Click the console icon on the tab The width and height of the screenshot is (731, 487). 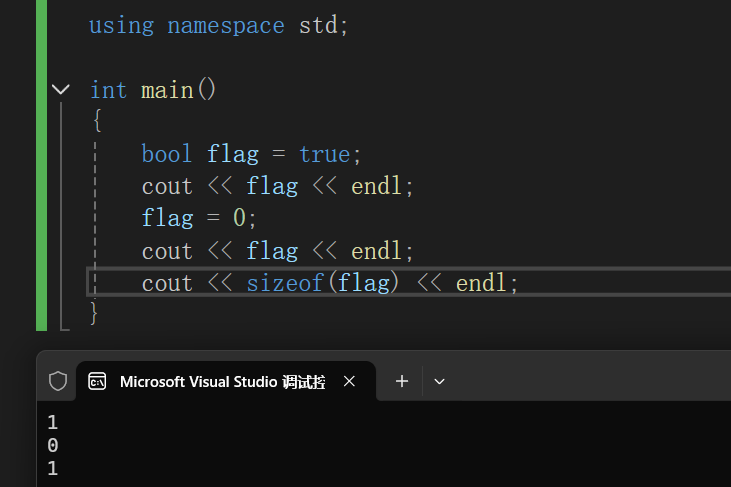click(97, 382)
